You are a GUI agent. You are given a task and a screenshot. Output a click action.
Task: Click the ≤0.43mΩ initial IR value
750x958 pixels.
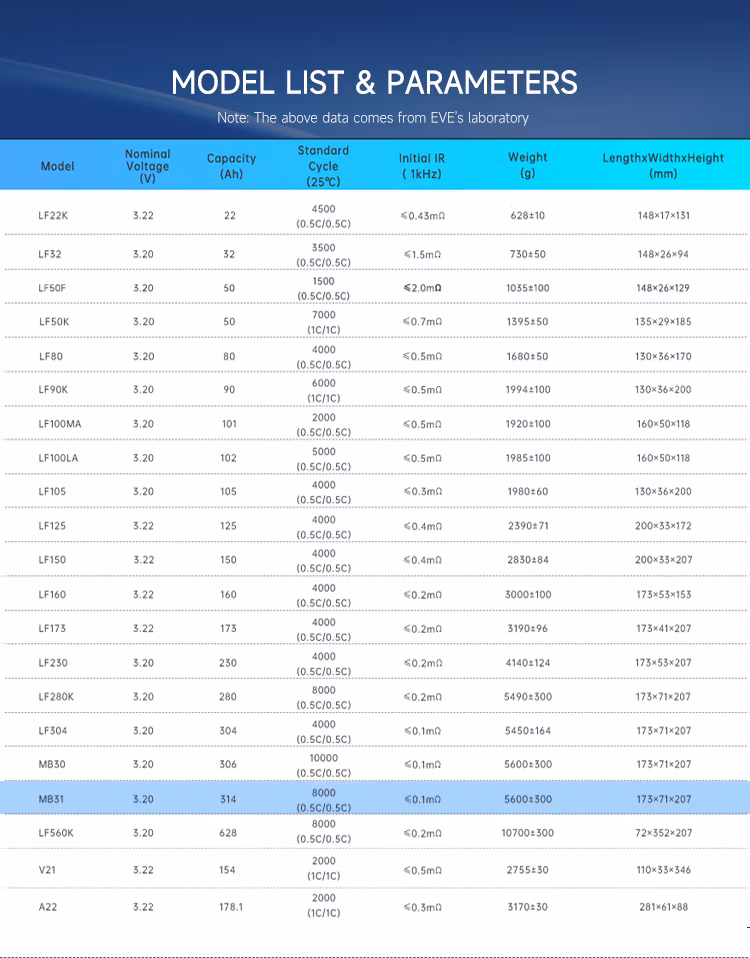[422, 215]
